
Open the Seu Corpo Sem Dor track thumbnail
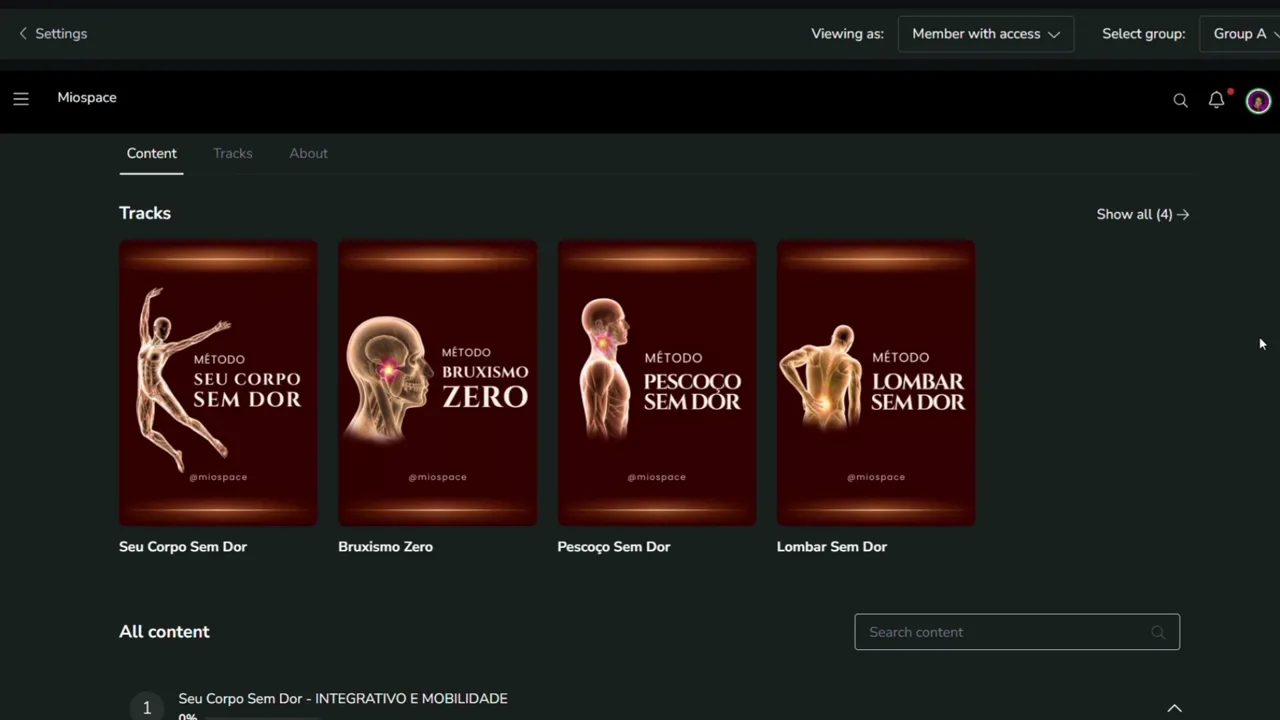click(x=218, y=383)
